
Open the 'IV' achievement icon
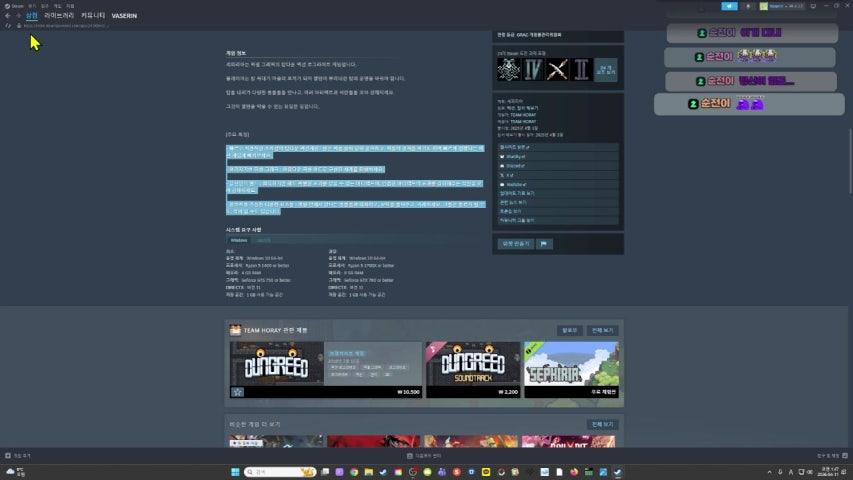(533, 70)
